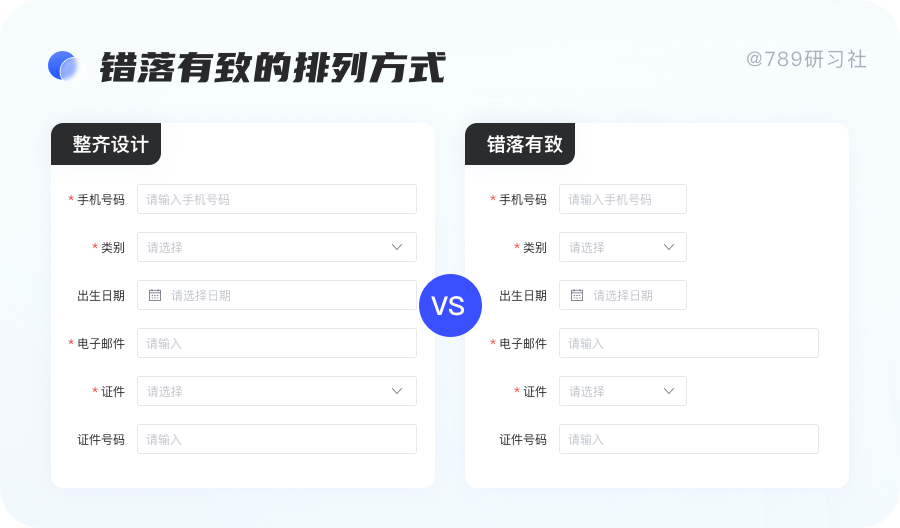This screenshot has height=528, width=900.
Task: Open the right panel 类别 dropdown chevron
Action: (669, 247)
